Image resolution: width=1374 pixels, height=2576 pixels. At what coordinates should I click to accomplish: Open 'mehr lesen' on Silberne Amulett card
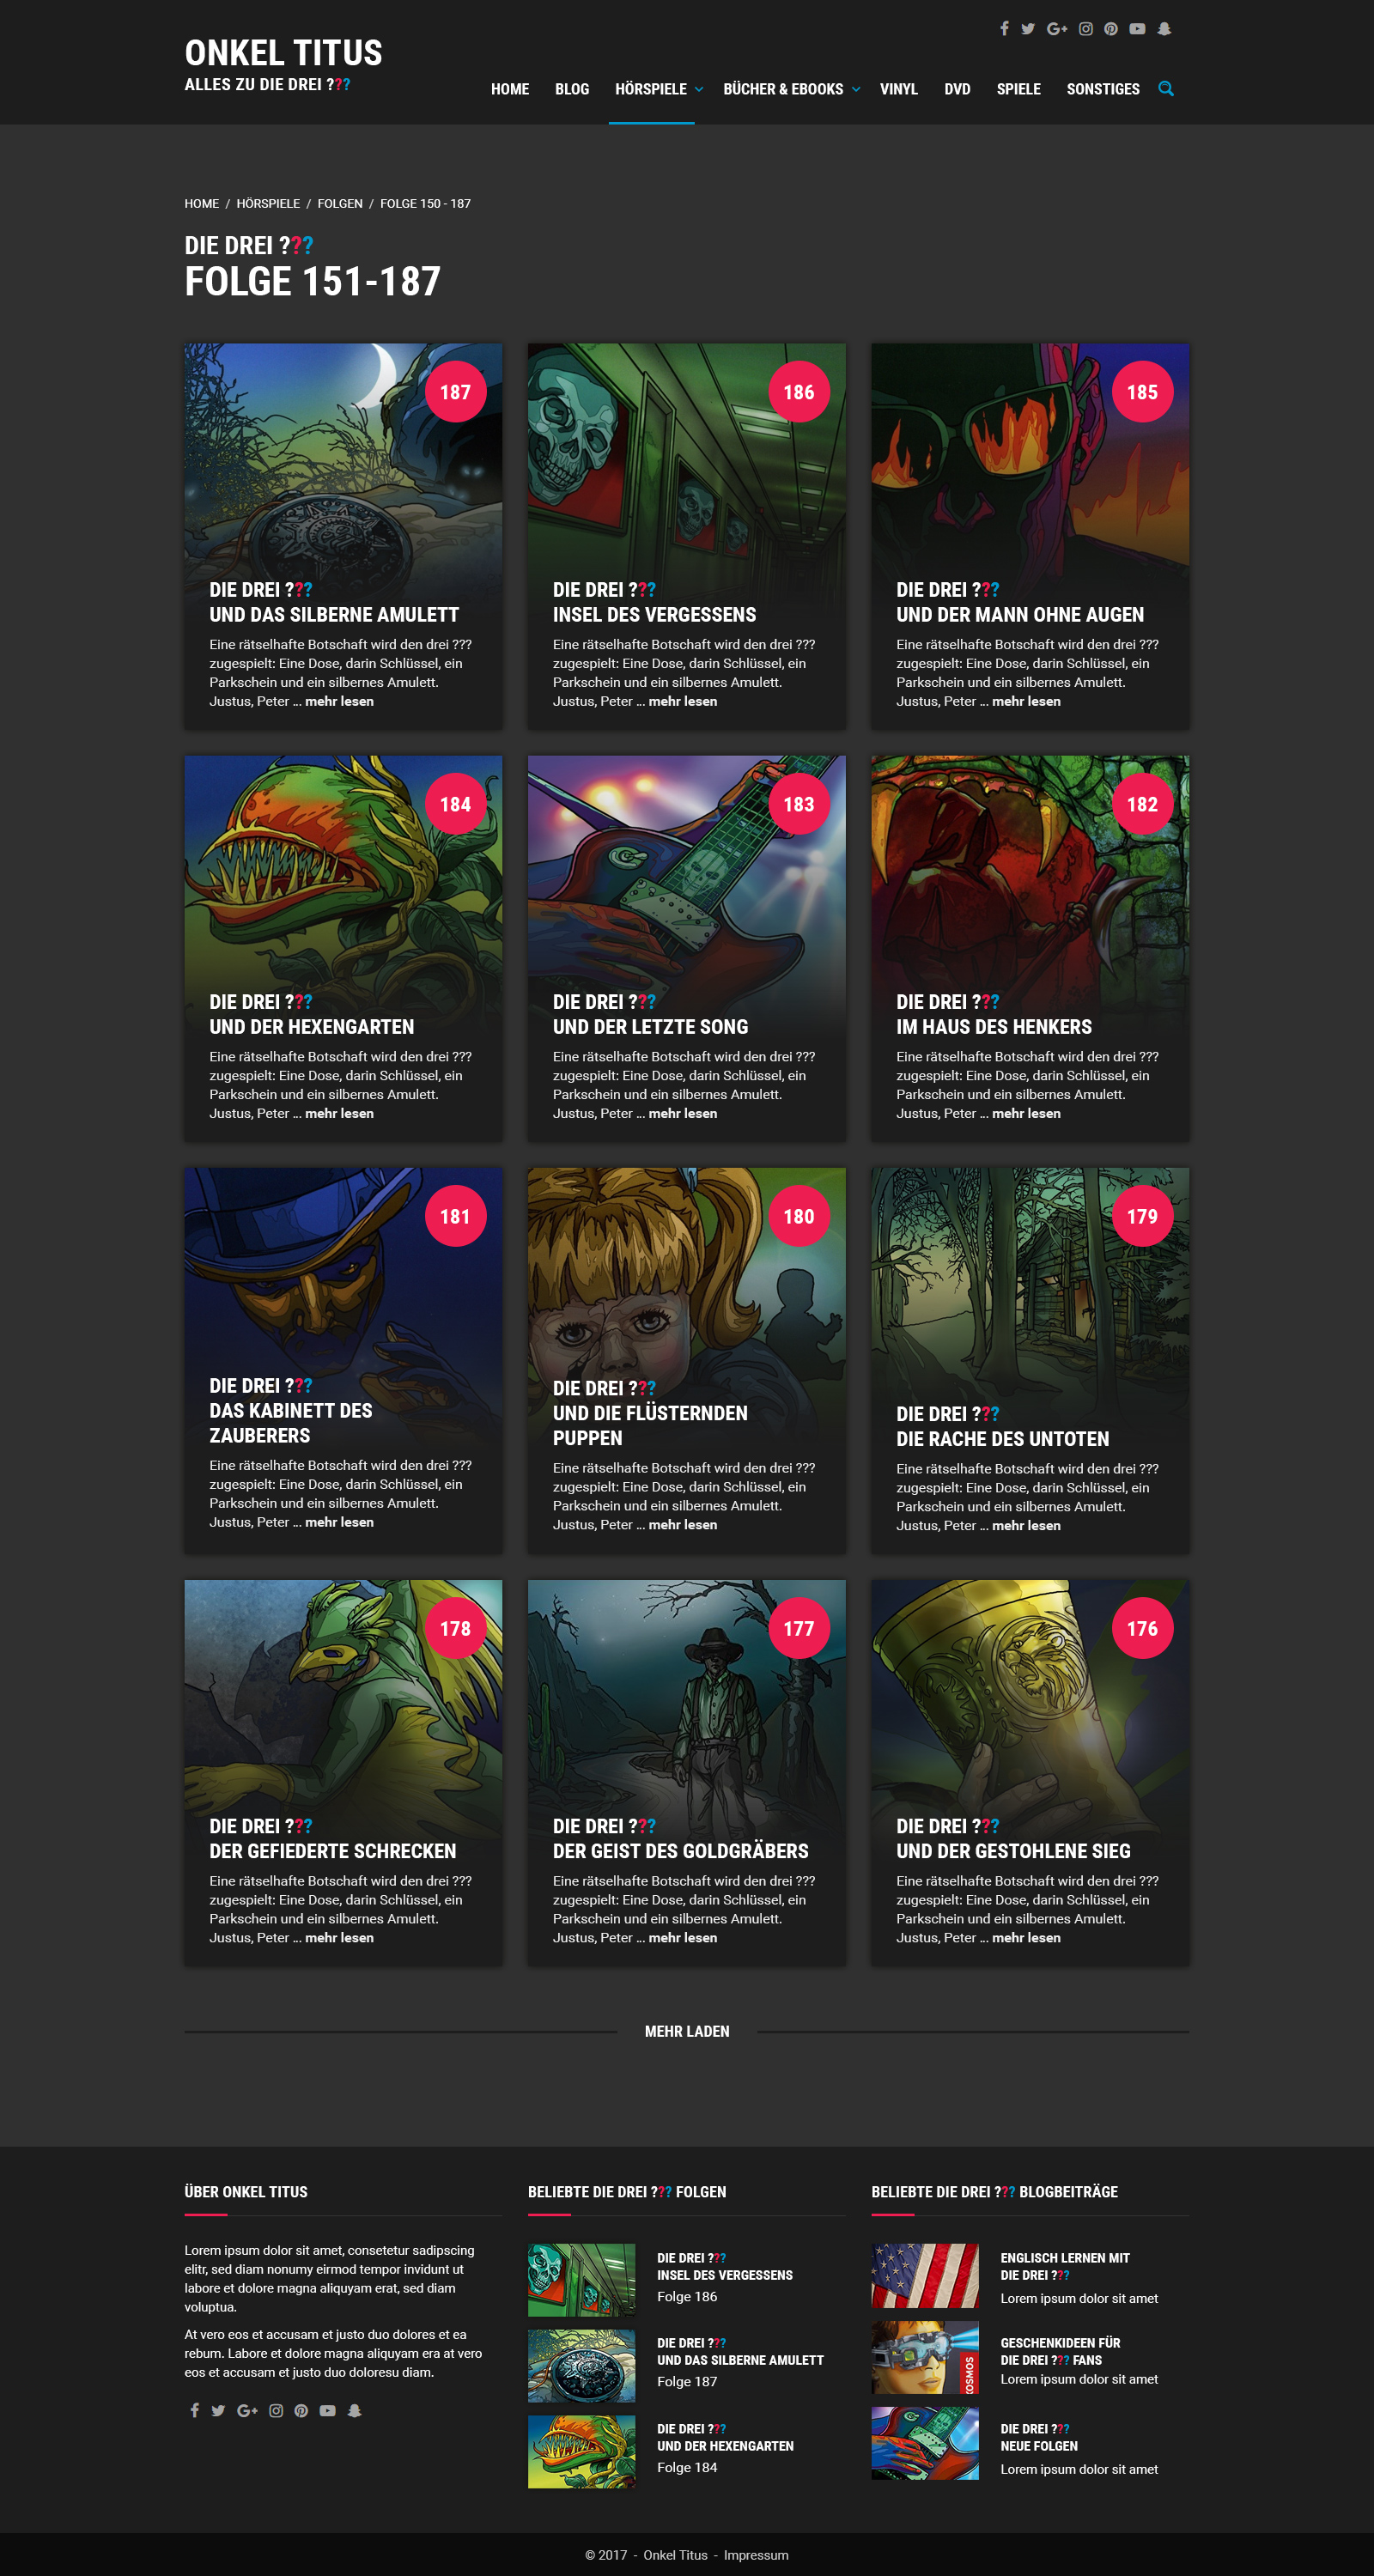[339, 701]
